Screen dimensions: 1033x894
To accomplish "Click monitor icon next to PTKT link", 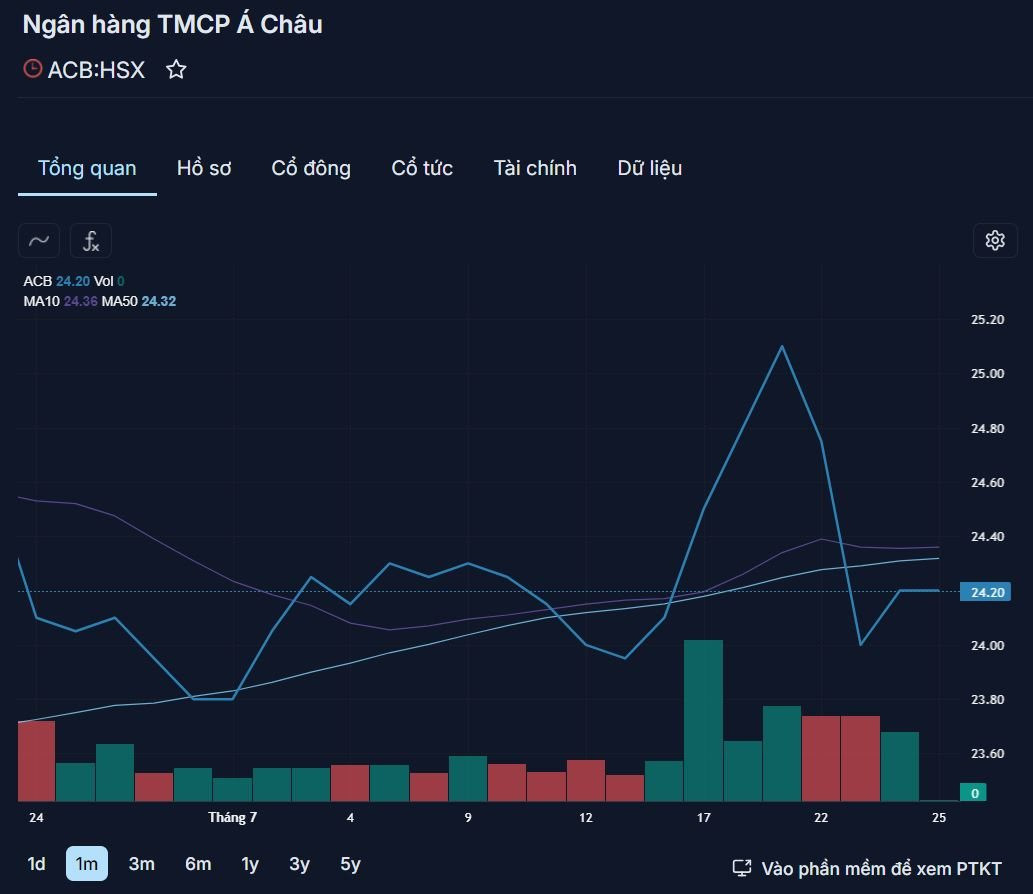I will 742,868.
